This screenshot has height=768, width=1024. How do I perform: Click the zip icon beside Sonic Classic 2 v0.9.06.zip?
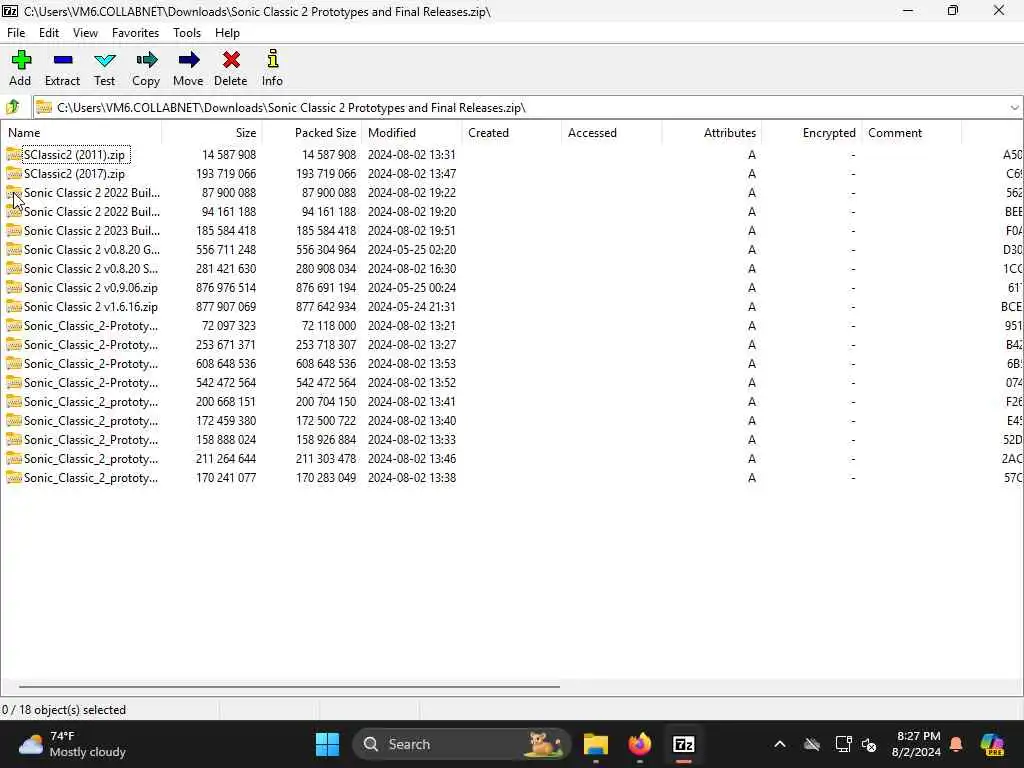14,287
